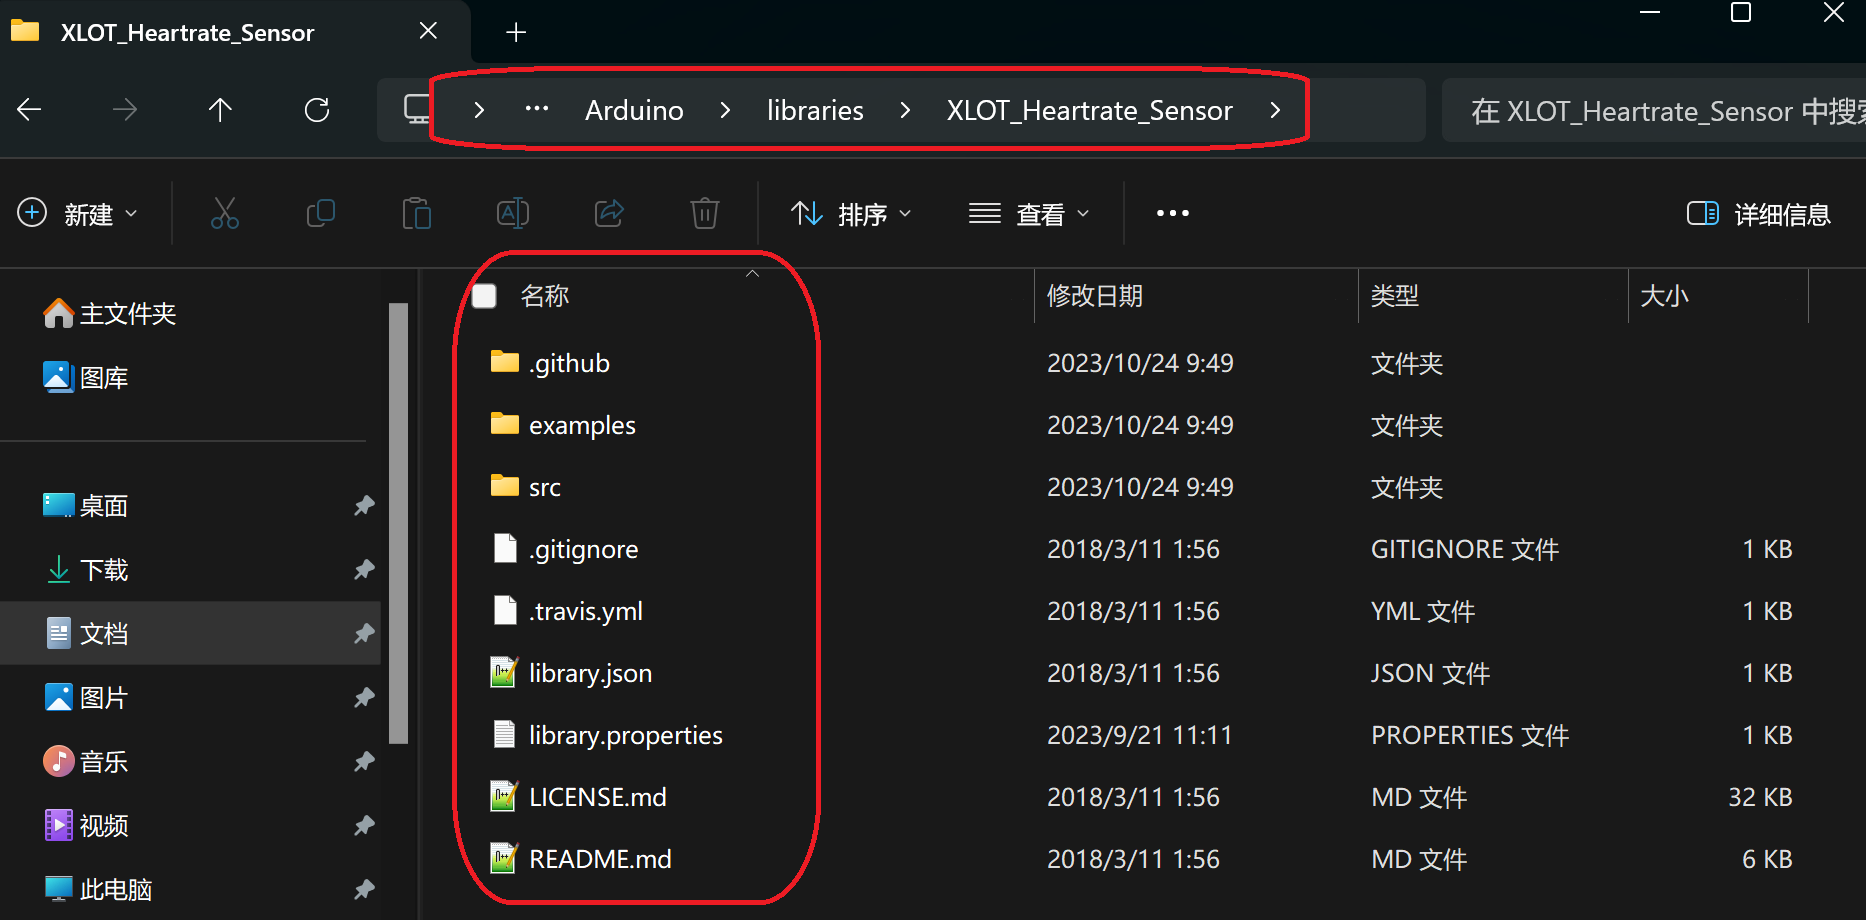The height and width of the screenshot is (920, 1866).
Task: Select the src folder icon
Action: [505, 486]
